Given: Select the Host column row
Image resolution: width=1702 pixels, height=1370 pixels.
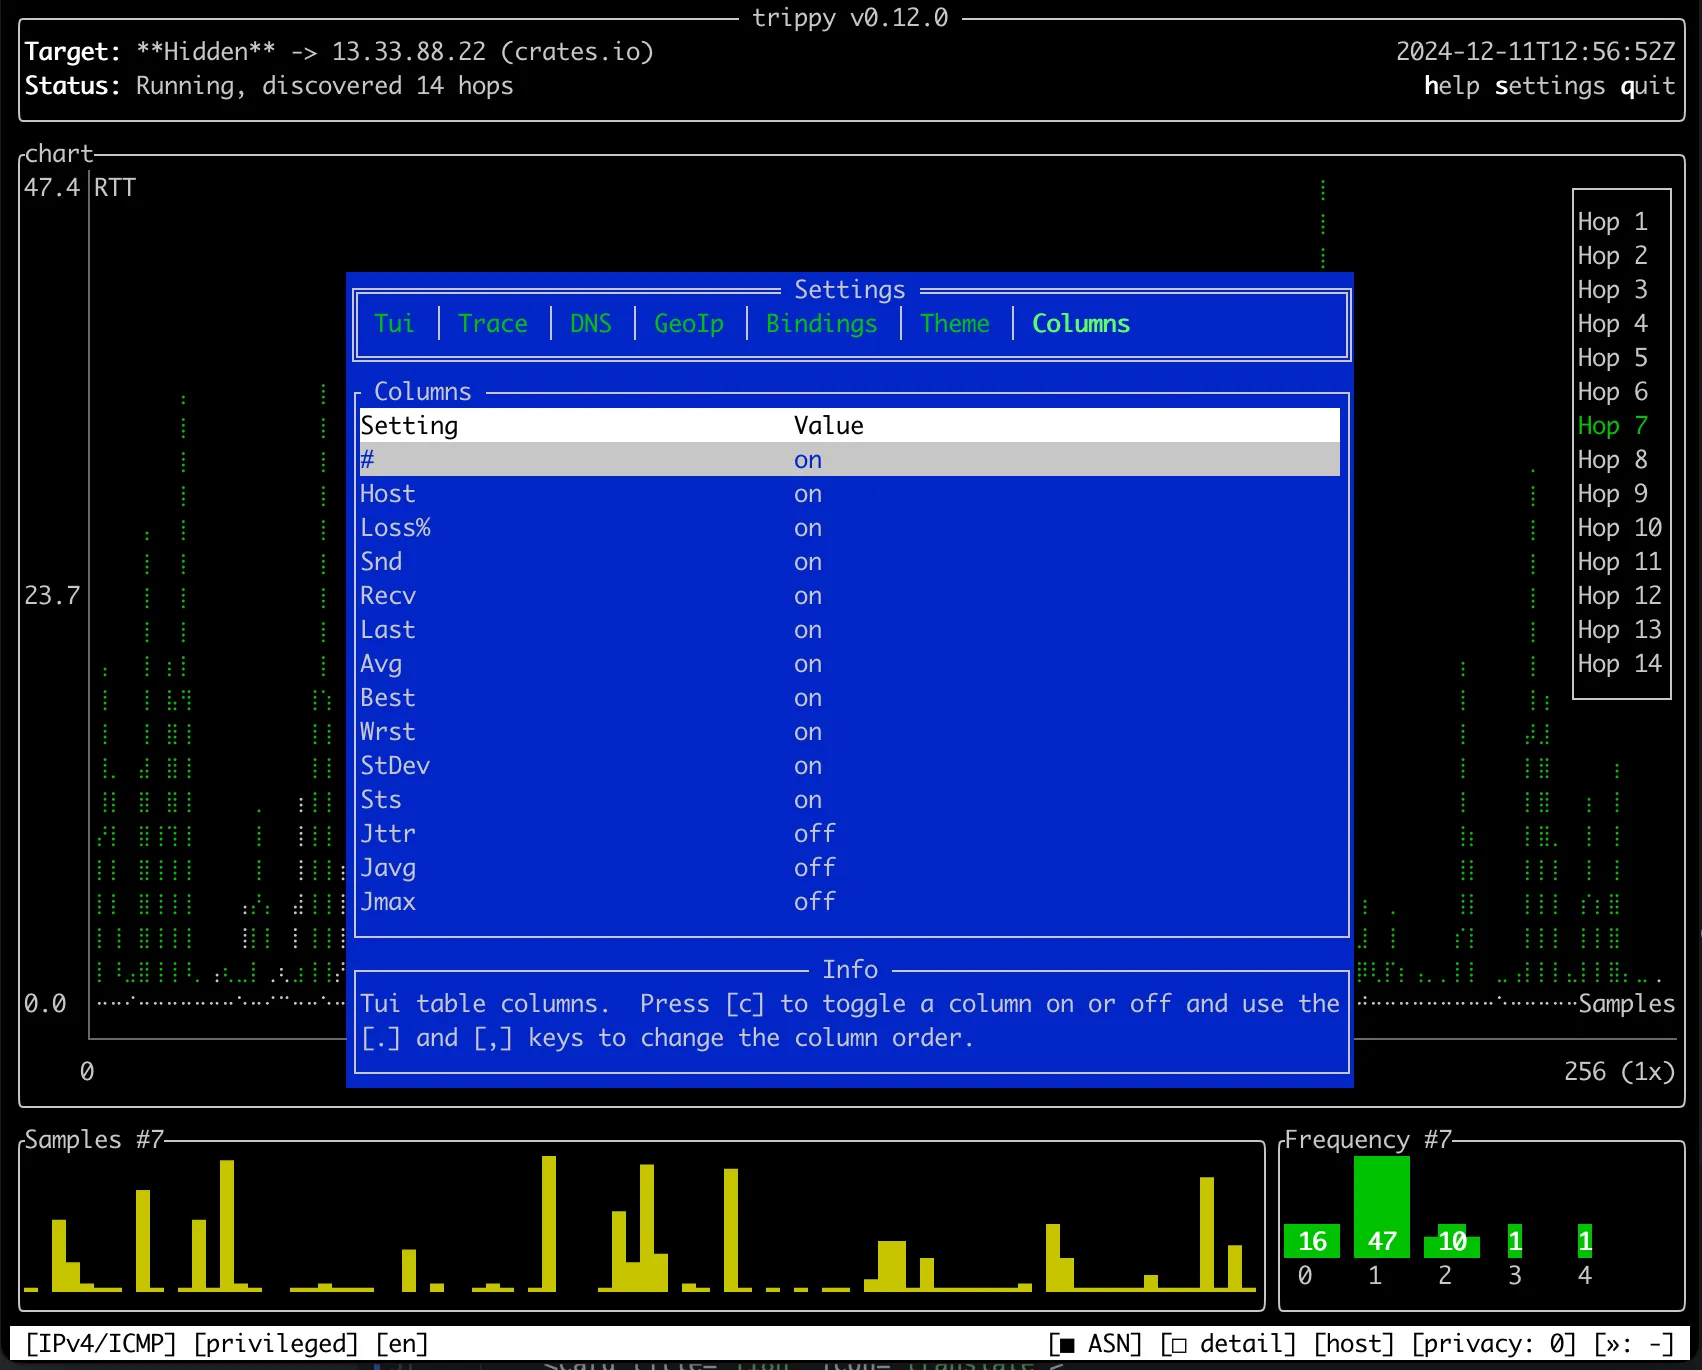Looking at the screenshot, I should [387, 494].
